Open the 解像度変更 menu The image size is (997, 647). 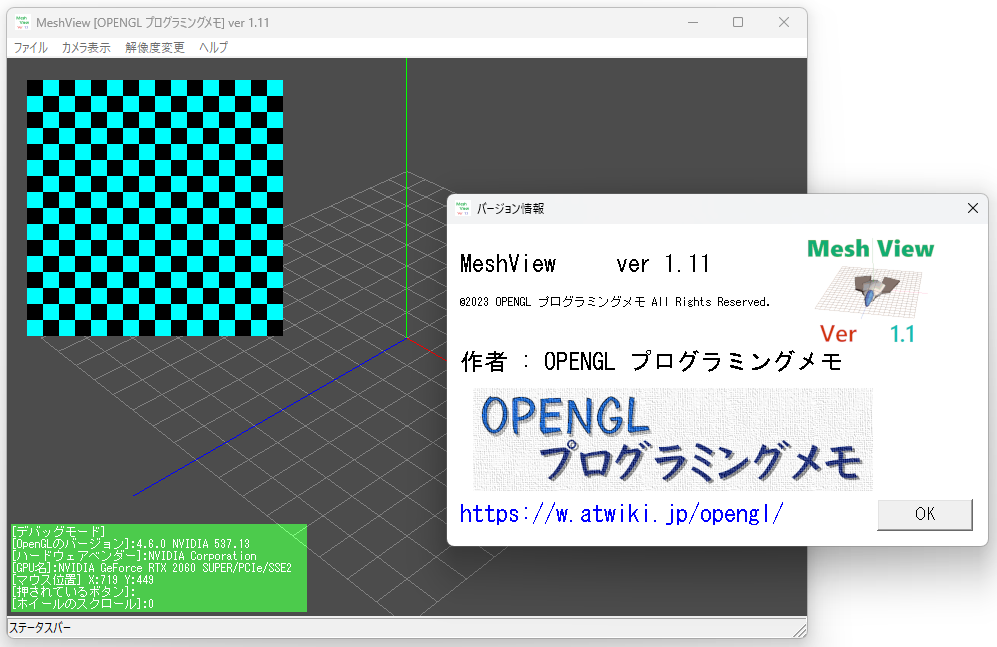point(155,48)
